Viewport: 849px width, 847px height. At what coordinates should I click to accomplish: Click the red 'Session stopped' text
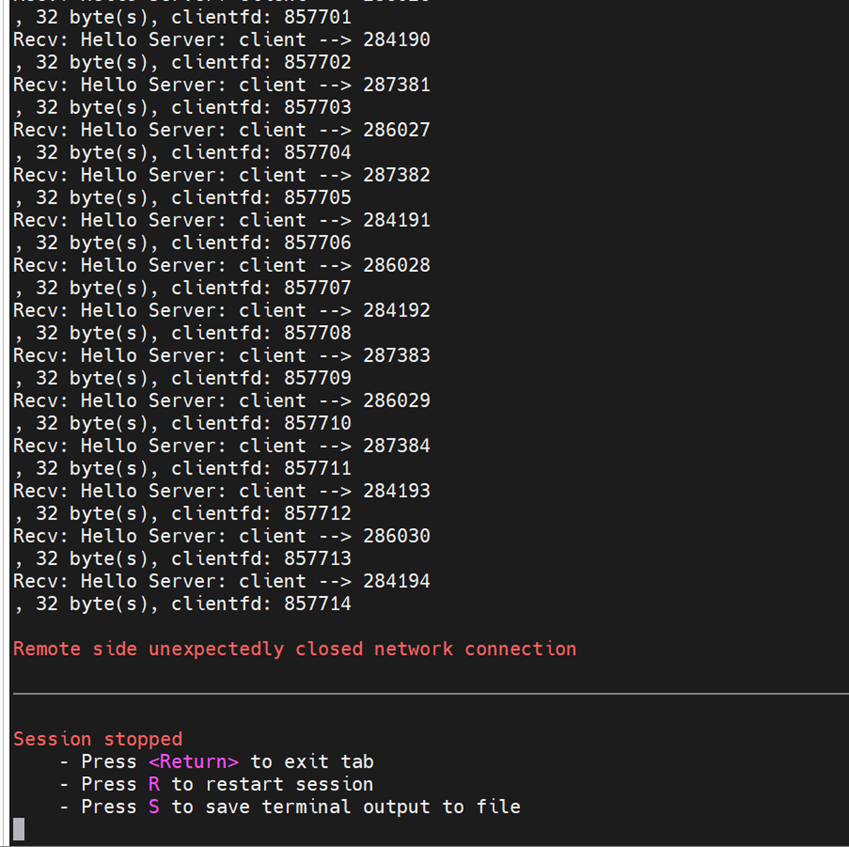tap(98, 739)
